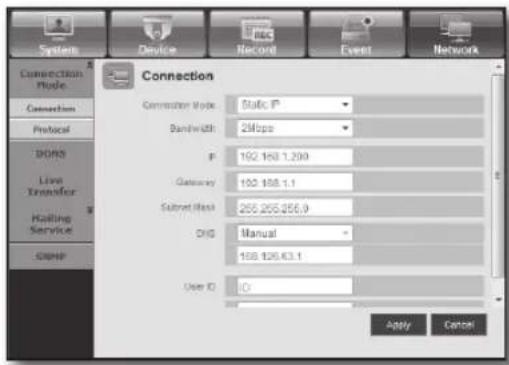Open the Connection Mode Static IP dropdown

295,105
